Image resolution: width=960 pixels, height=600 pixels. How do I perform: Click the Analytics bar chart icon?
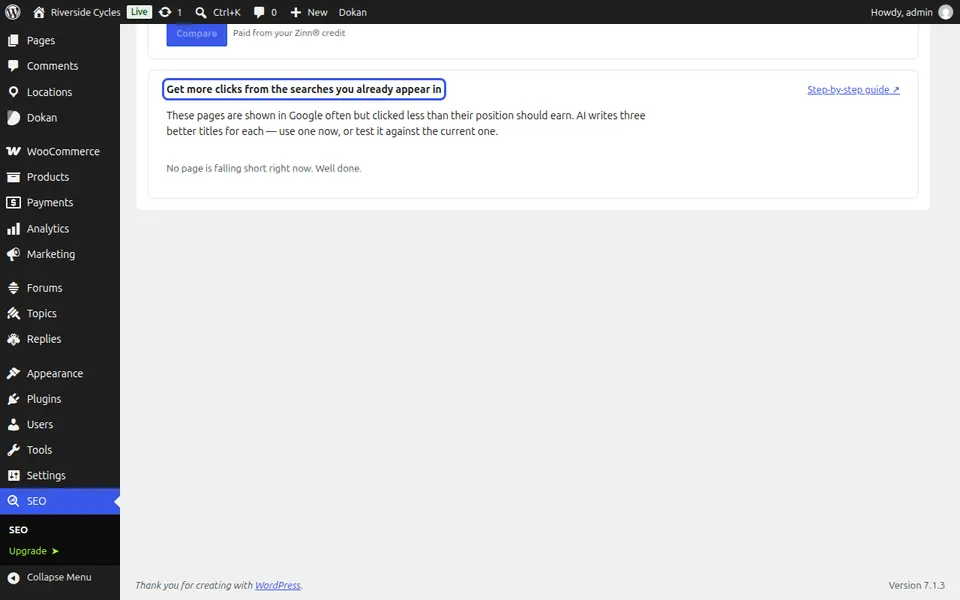[13, 229]
